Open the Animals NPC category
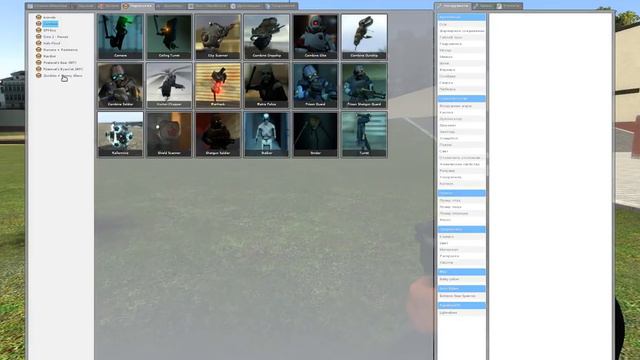The width and height of the screenshot is (640, 360). click(x=49, y=18)
